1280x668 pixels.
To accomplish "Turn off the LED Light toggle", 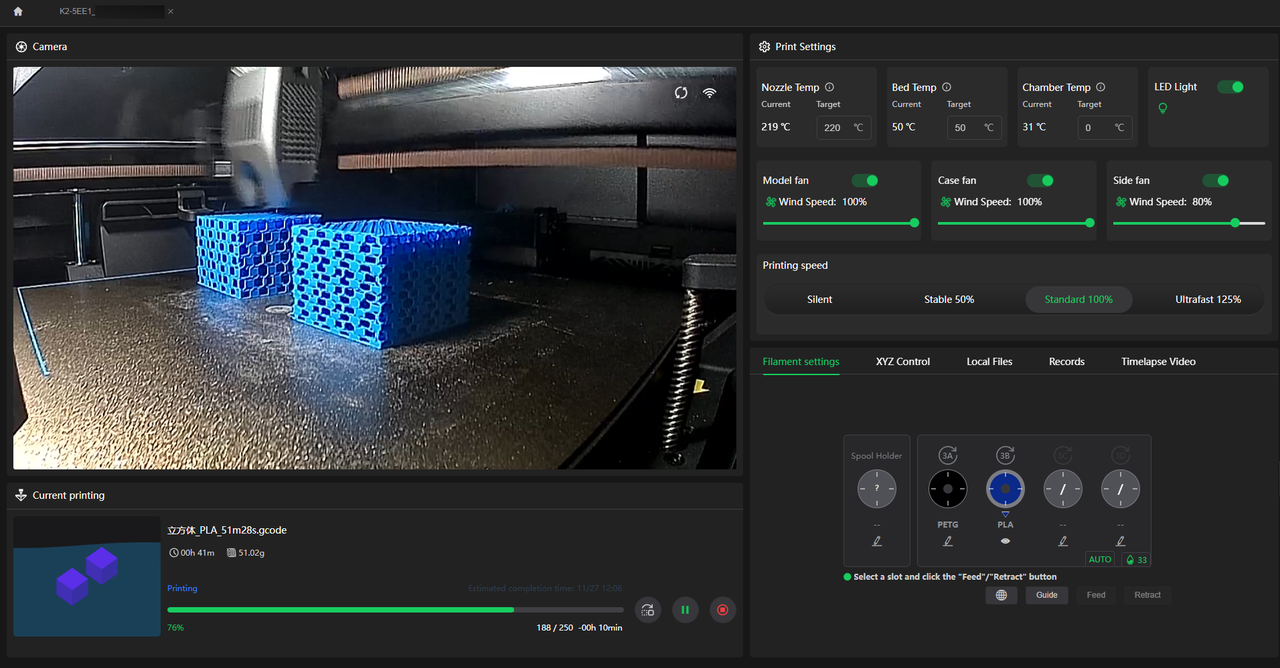I will (x=1230, y=87).
